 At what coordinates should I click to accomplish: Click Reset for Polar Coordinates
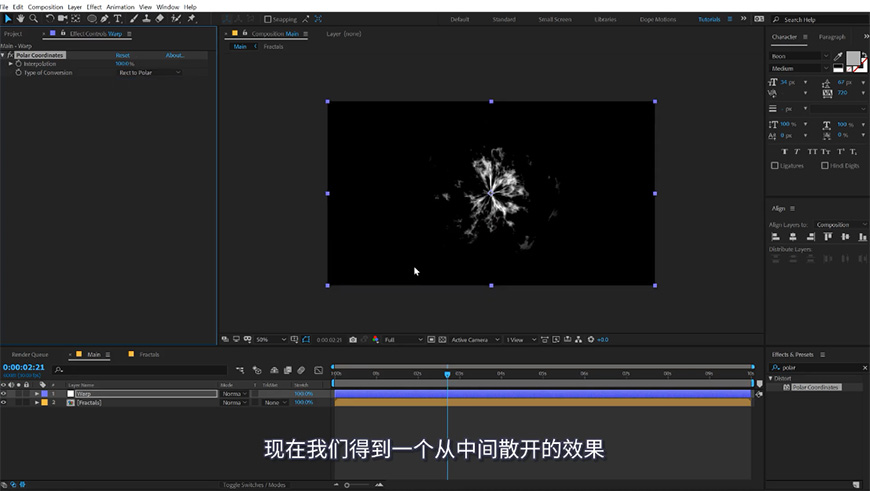click(123, 55)
